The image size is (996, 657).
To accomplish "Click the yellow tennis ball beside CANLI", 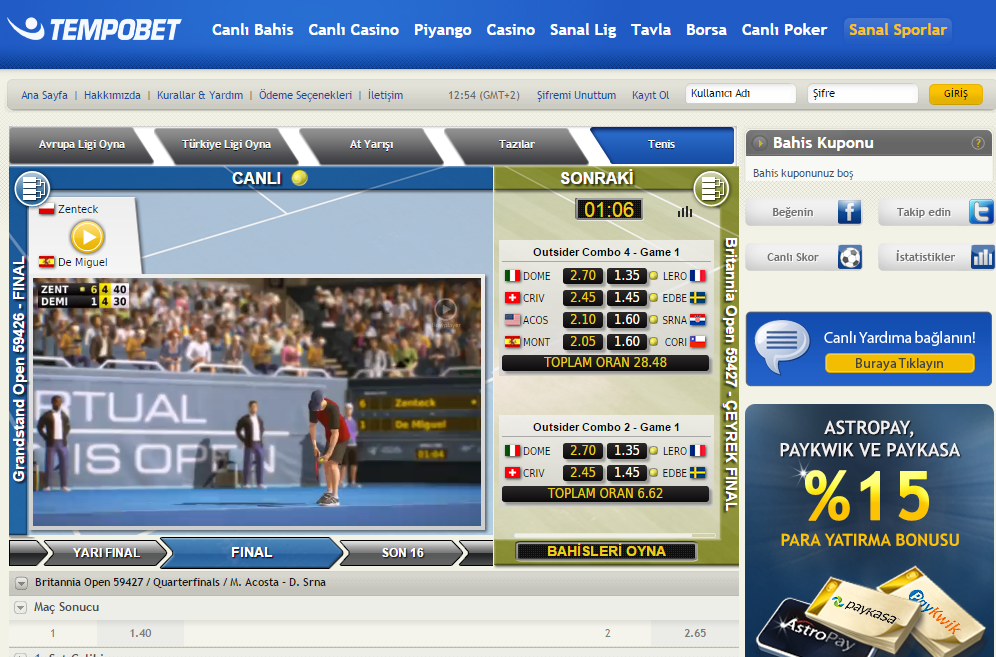I will coord(299,178).
